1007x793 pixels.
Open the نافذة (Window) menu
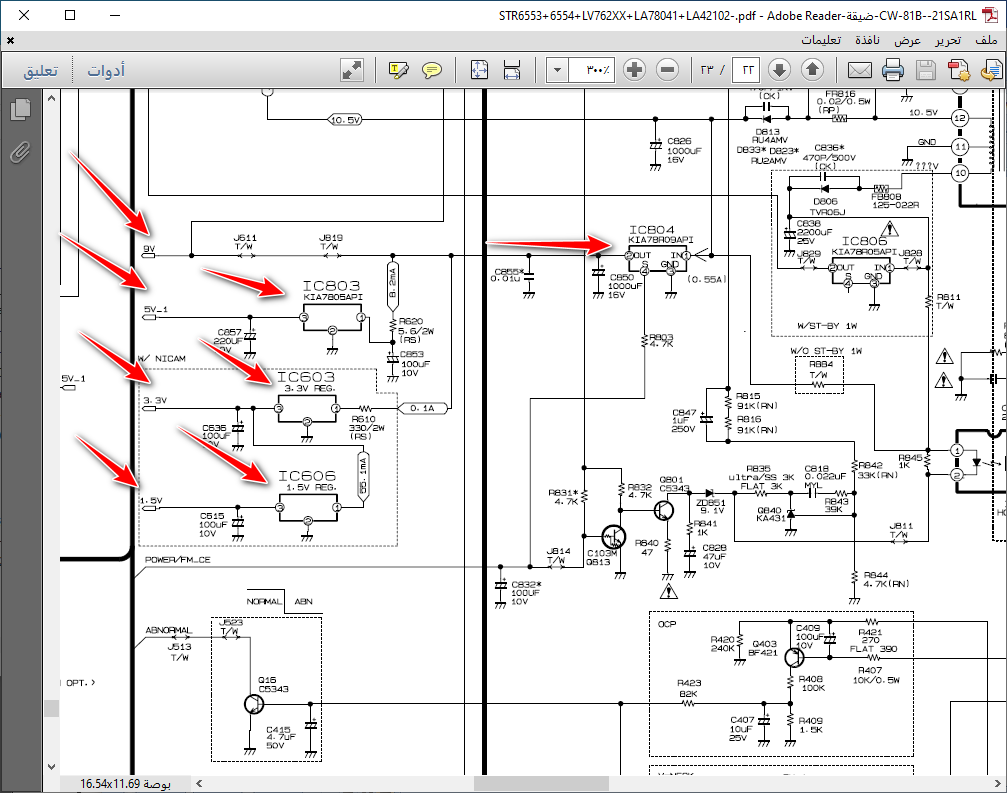click(x=868, y=40)
